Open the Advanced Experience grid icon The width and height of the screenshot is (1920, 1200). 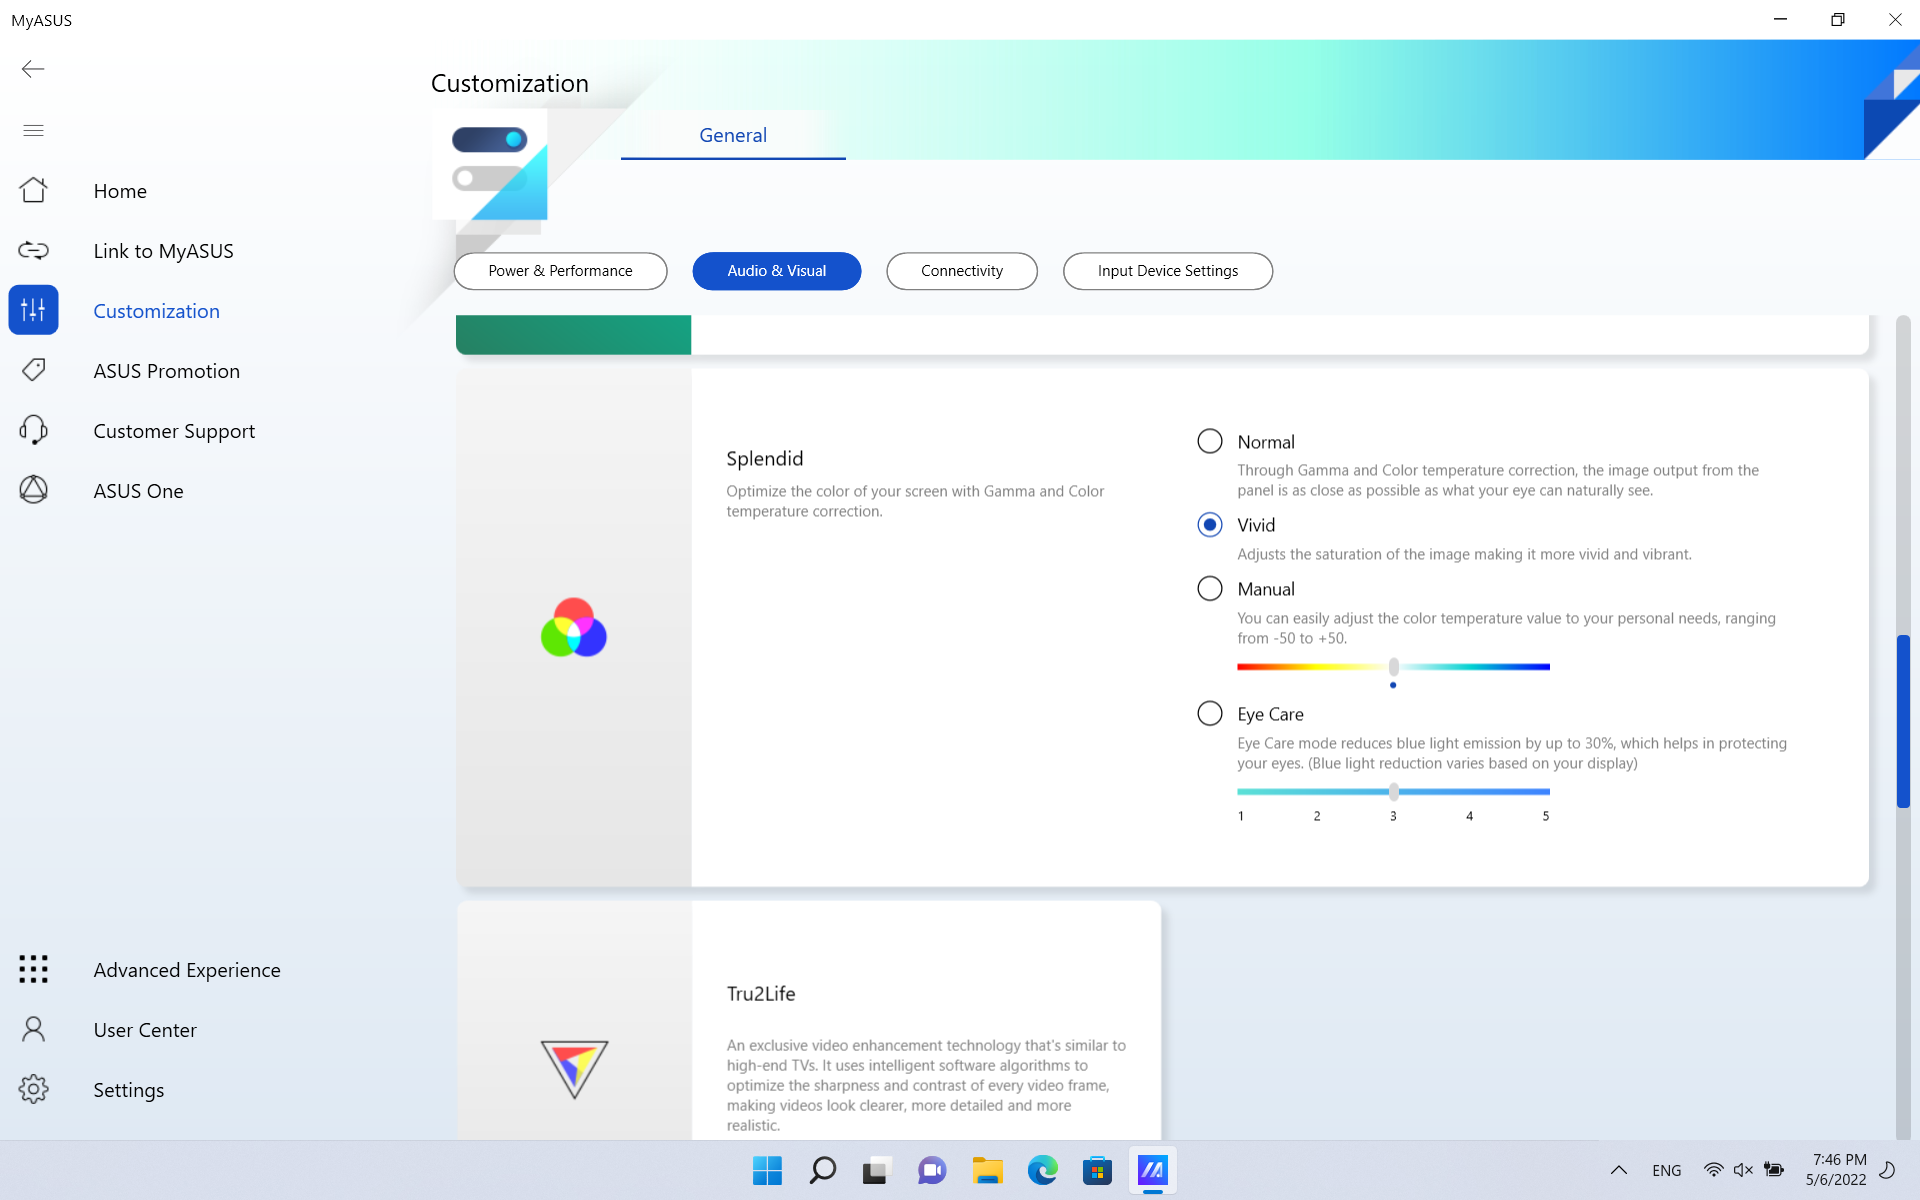click(33, 969)
